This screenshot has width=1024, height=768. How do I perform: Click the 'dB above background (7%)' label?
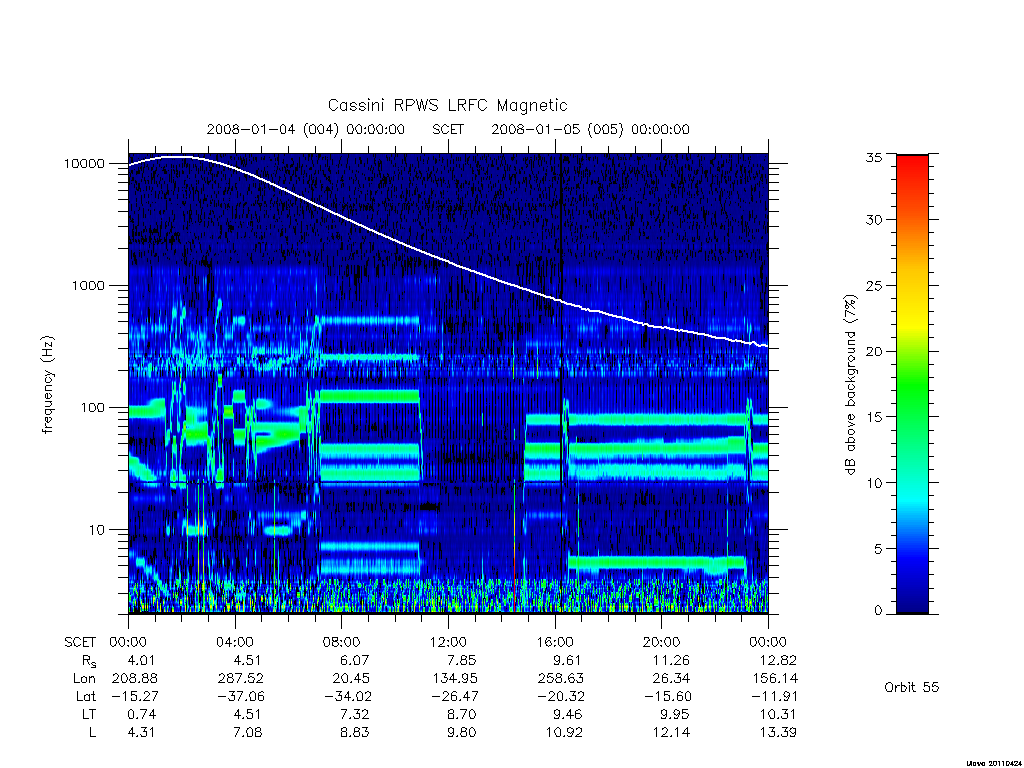(850, 384)
